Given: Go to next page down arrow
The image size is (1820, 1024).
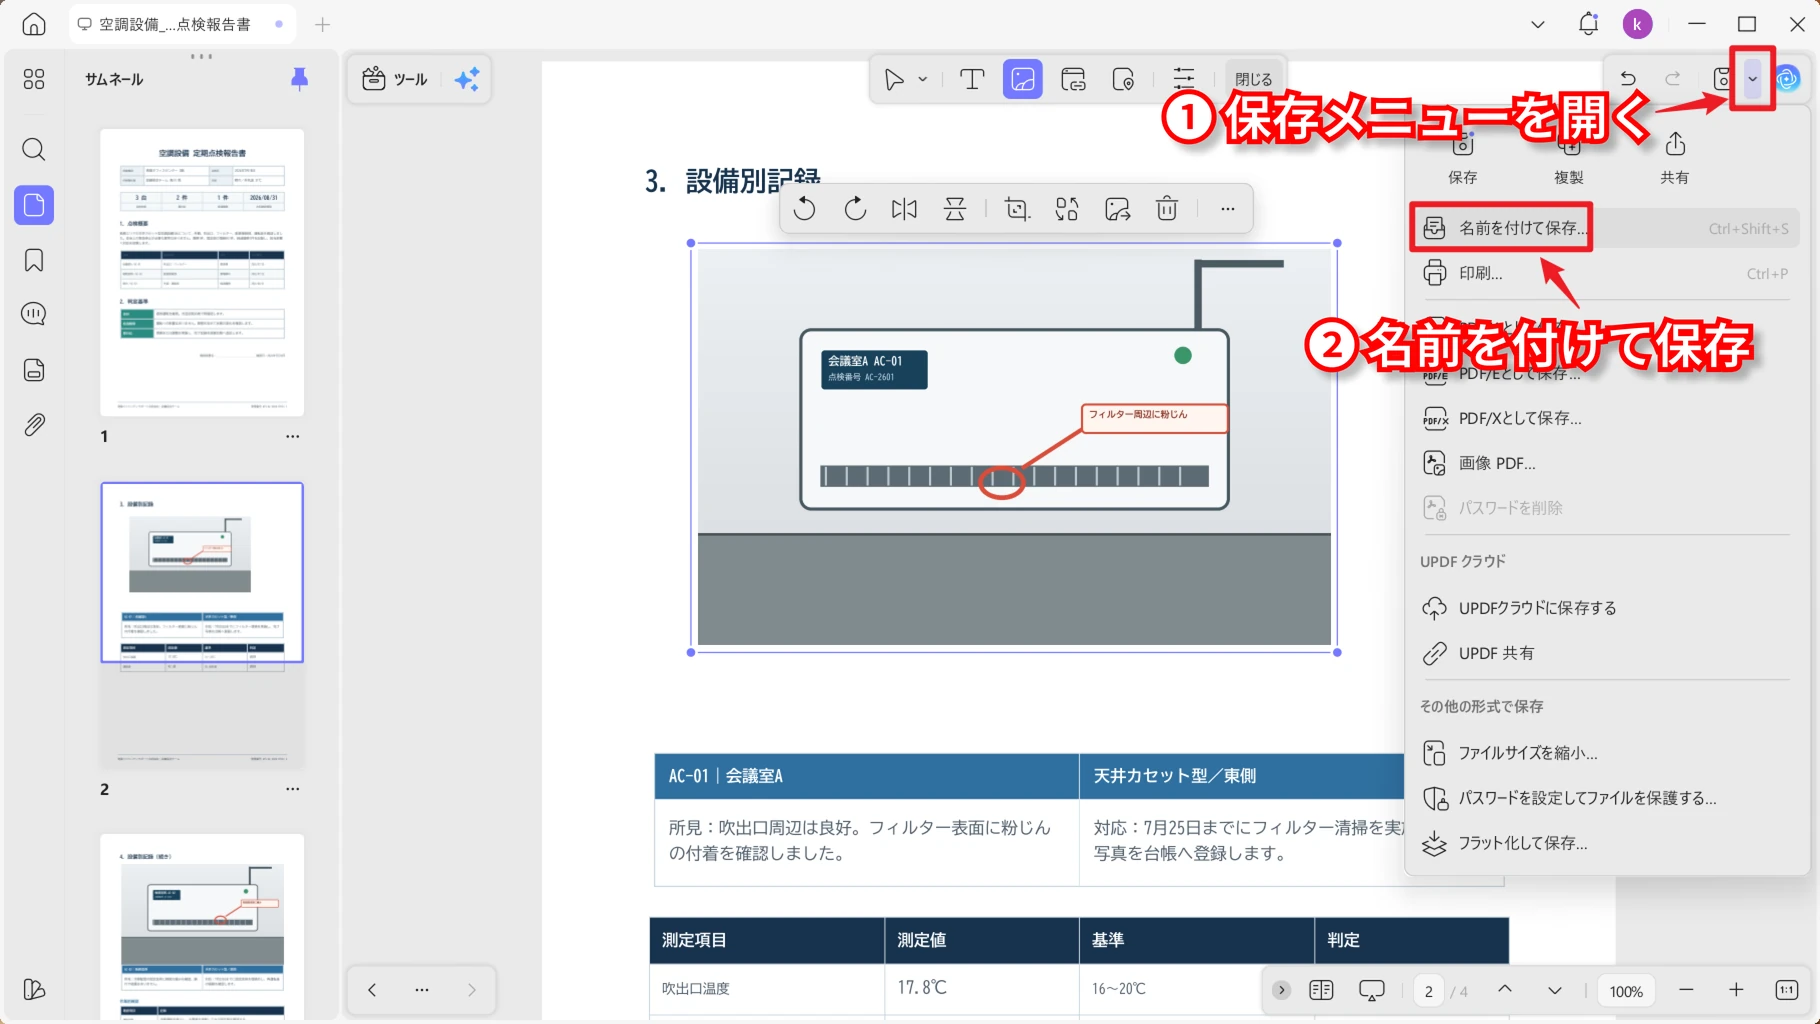Looking at the screenshot, I should (x=1555, y=990).
